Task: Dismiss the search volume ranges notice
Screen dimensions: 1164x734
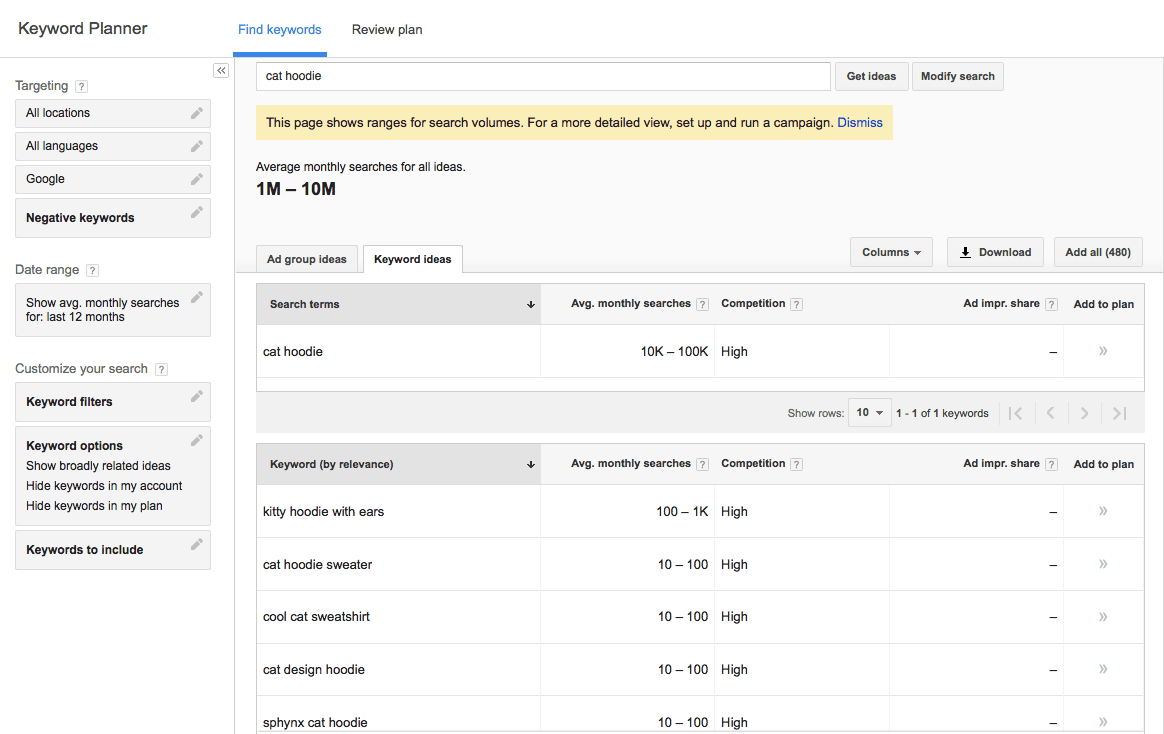Action: pyautogui.click(x=860, y=122)
